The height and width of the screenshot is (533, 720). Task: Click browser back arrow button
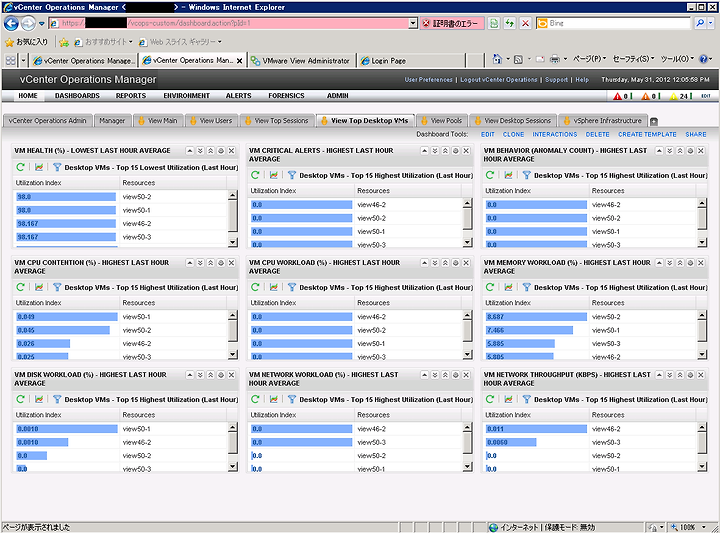11,23
